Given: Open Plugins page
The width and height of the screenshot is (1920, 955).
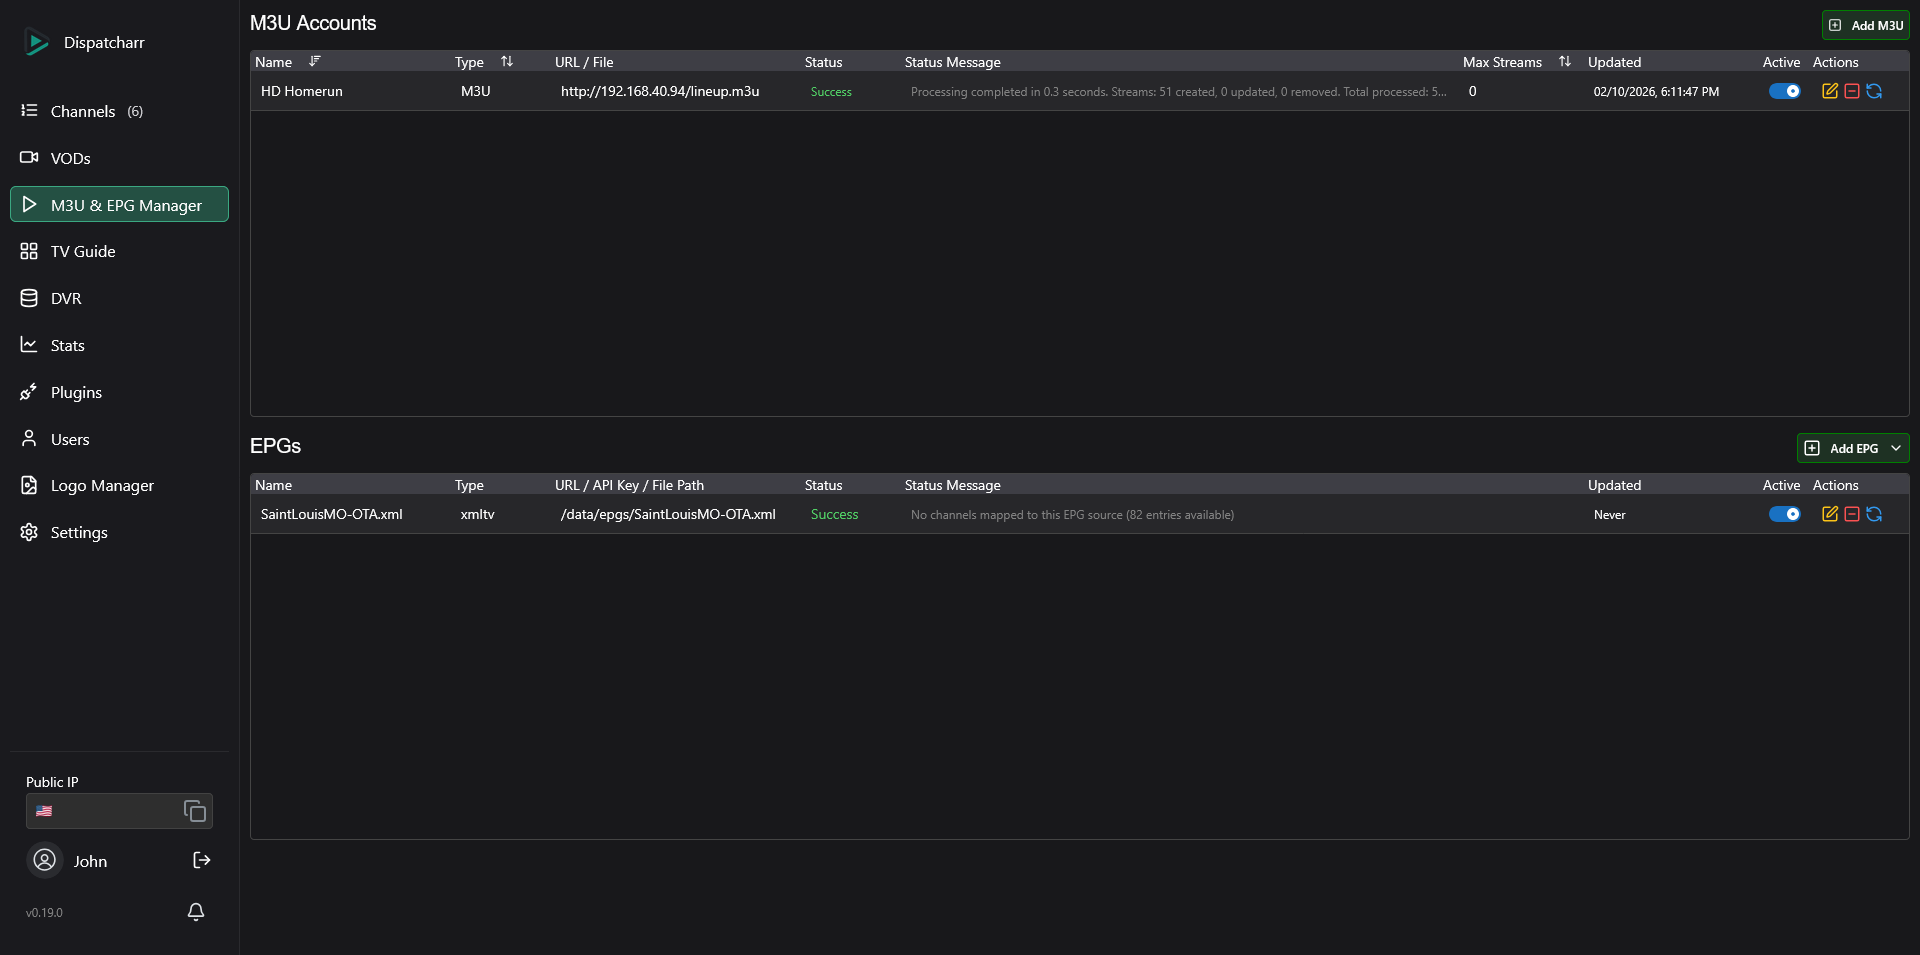Looking at the screenshot, I should [x=119, y=392].
